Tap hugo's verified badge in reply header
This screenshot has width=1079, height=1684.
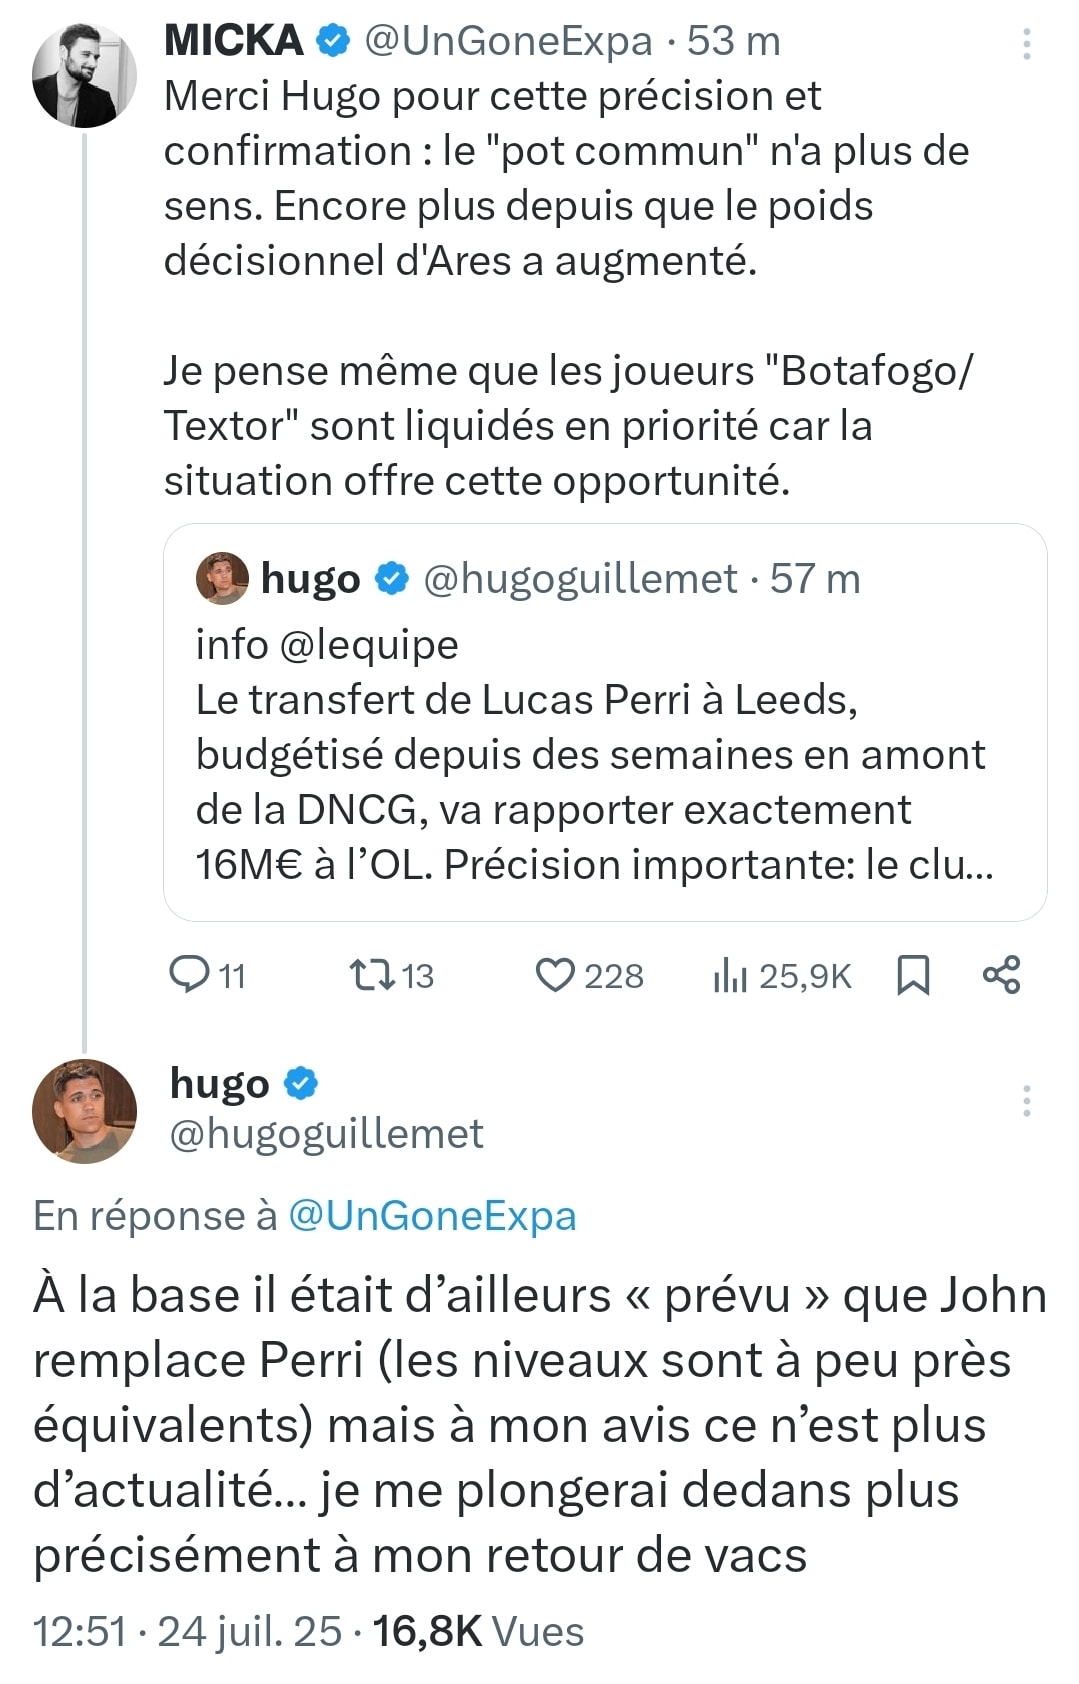[301, 1083]
